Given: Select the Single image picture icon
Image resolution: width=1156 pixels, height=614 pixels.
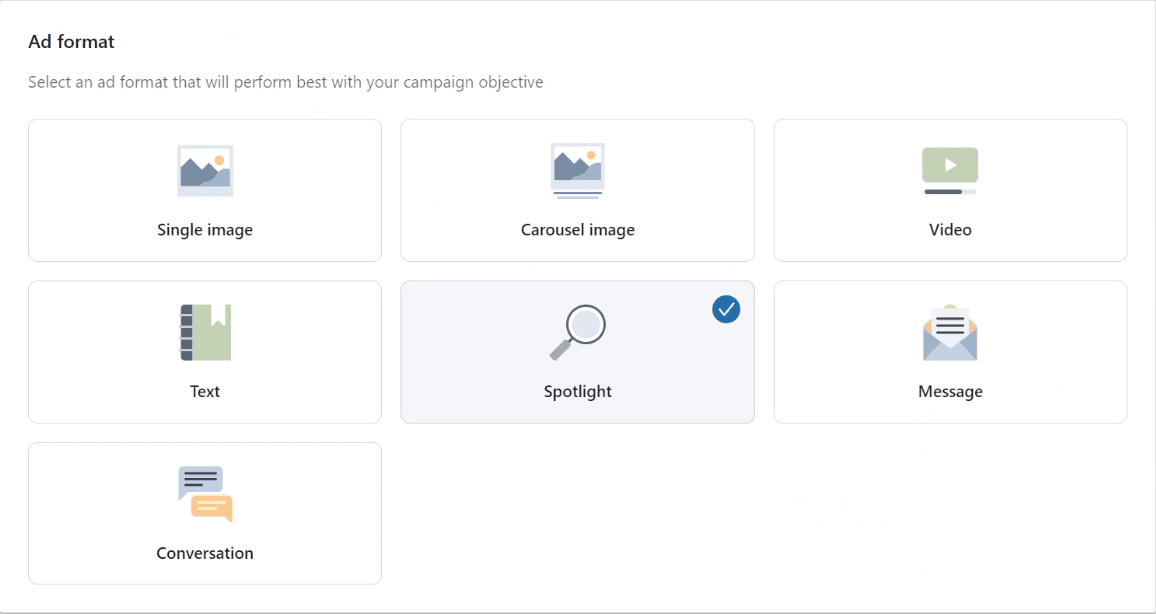Looking at the screenshot, I should click(x=205, y=170).
